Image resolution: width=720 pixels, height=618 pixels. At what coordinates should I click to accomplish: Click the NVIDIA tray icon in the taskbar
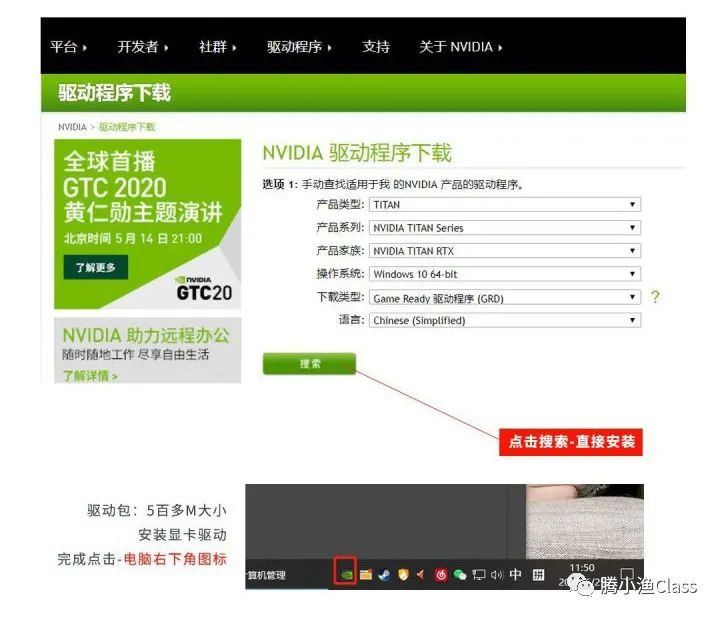tap(347, 574)
